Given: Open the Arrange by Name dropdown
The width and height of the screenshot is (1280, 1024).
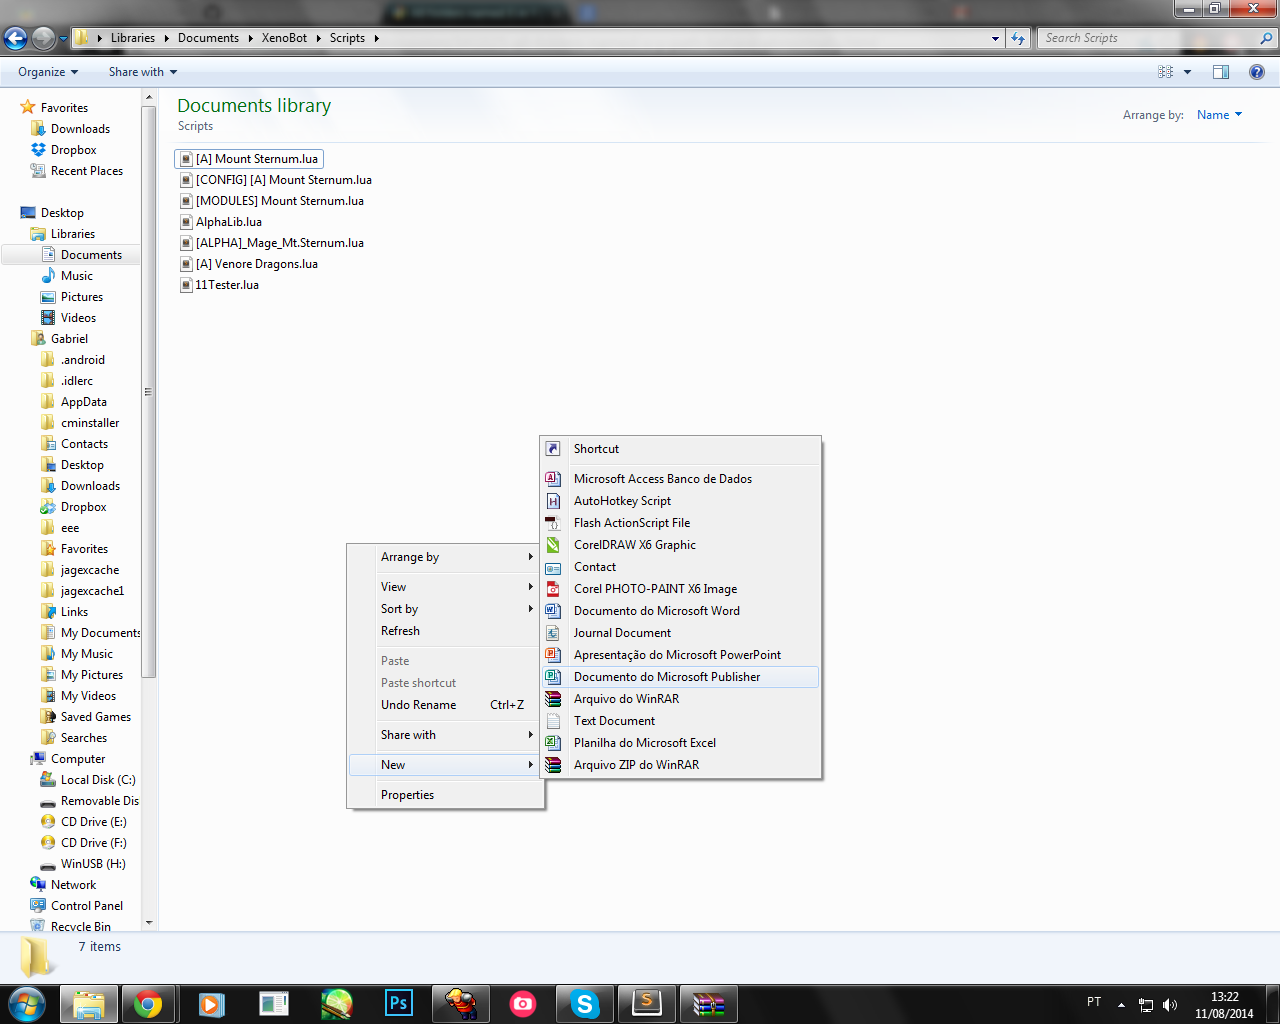Looking at the screenshot, I should (1219, 115).
